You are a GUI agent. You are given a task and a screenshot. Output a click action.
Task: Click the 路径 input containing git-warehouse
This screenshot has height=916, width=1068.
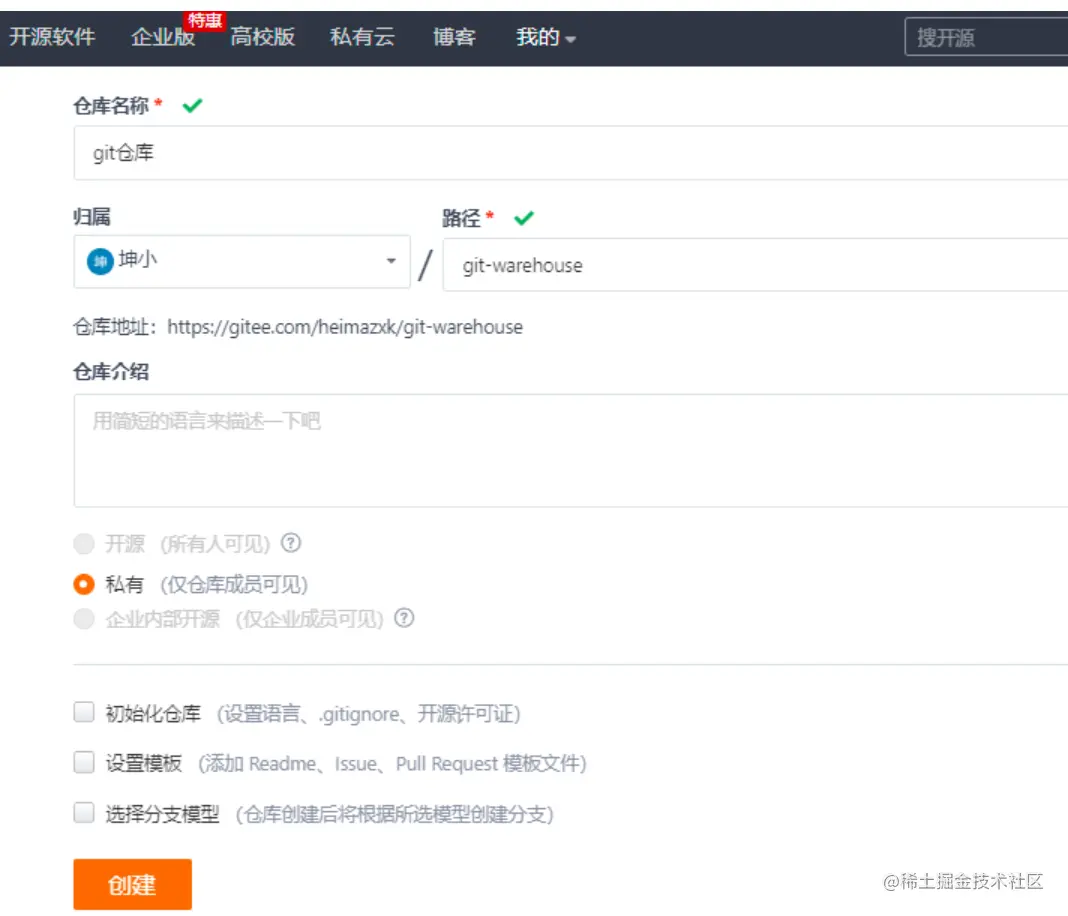[755, 265]
